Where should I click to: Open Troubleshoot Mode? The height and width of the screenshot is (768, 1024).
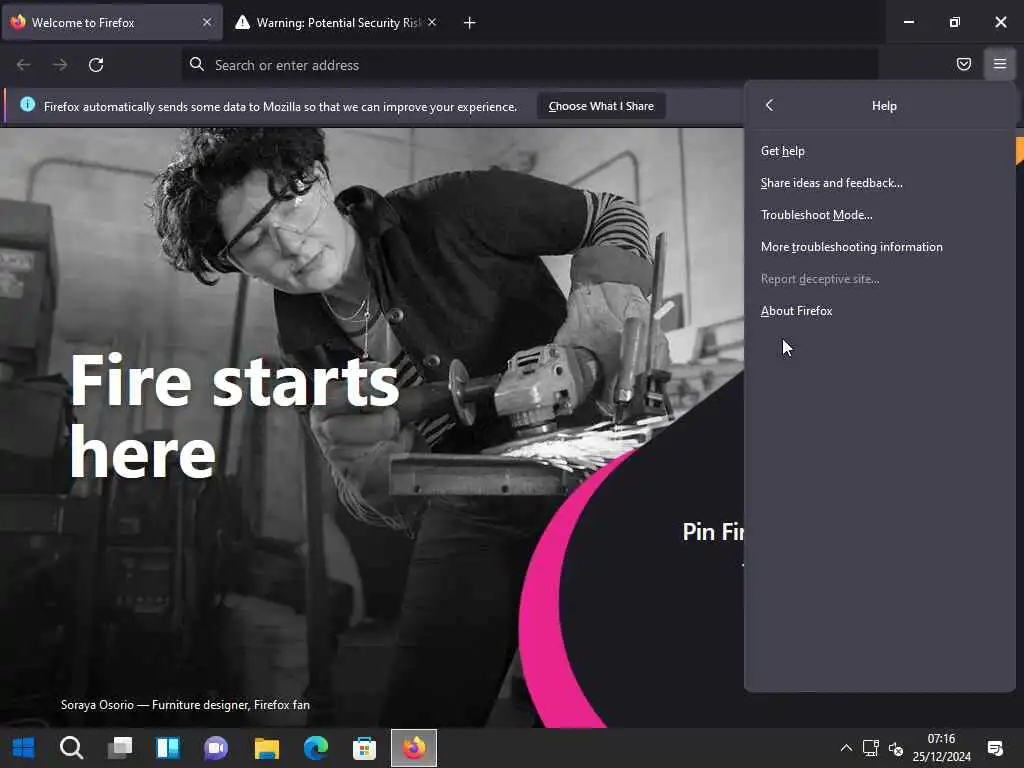879,215
